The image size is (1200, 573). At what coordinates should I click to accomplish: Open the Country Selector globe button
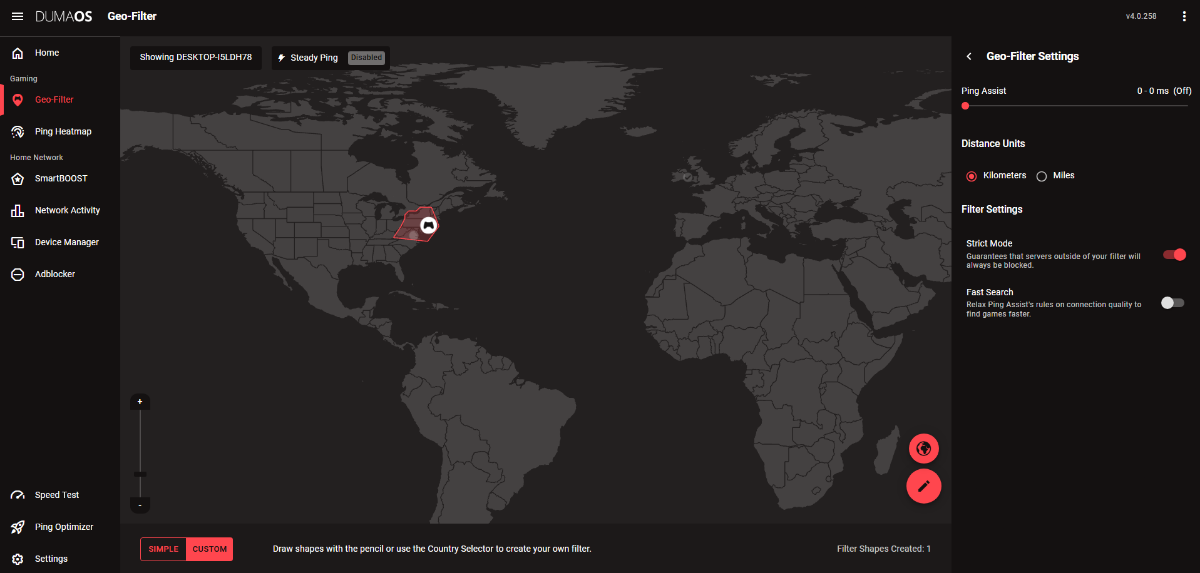pos(924,448)
